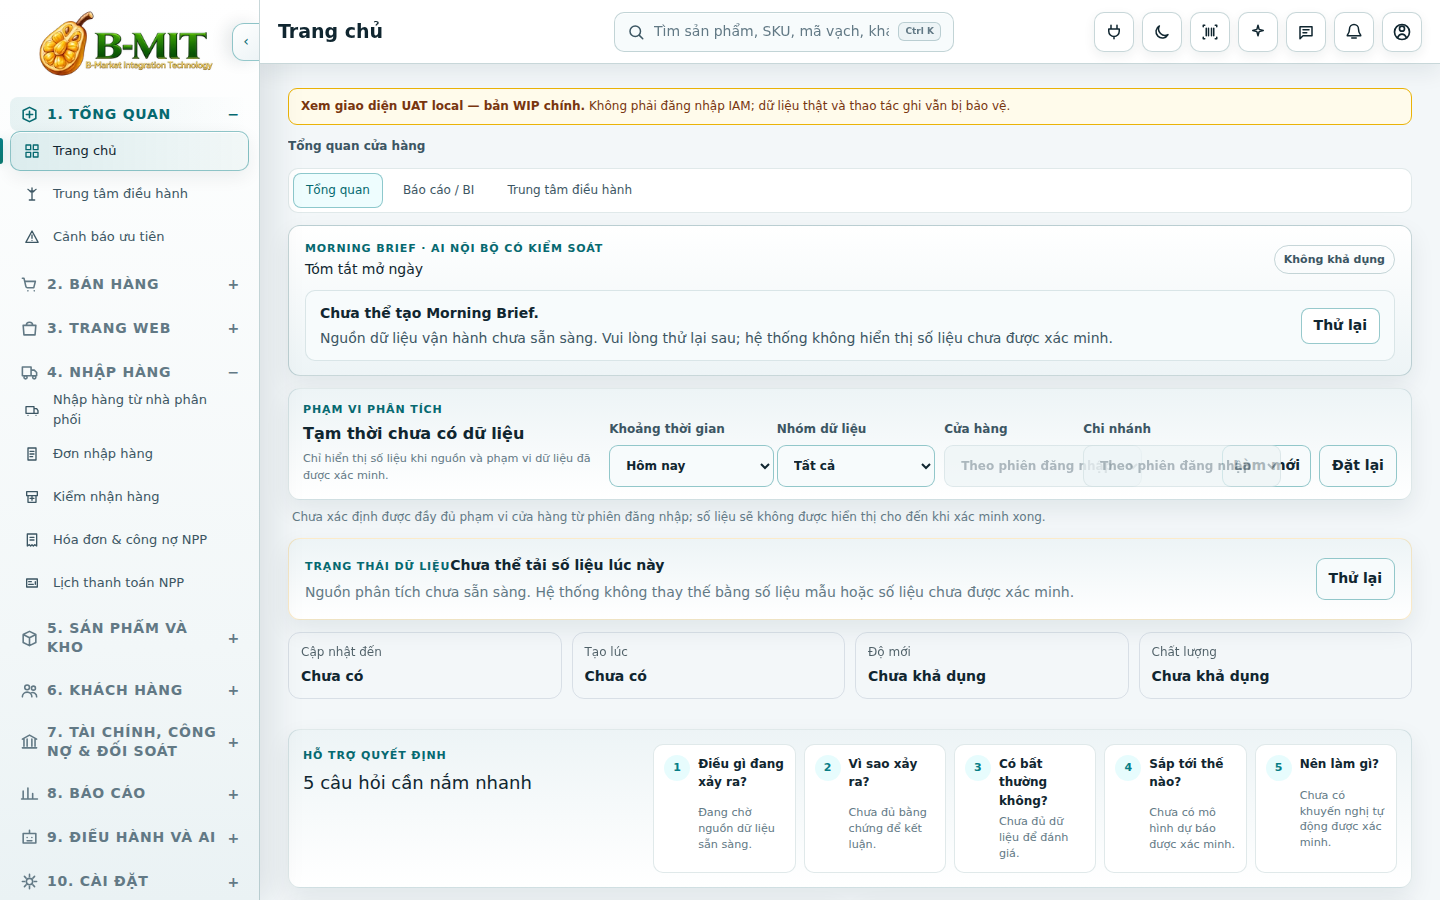The height and width of the screenshot is (900, 1440).
Task: Open notifications with the bell icon
Action: [1354, 32]
